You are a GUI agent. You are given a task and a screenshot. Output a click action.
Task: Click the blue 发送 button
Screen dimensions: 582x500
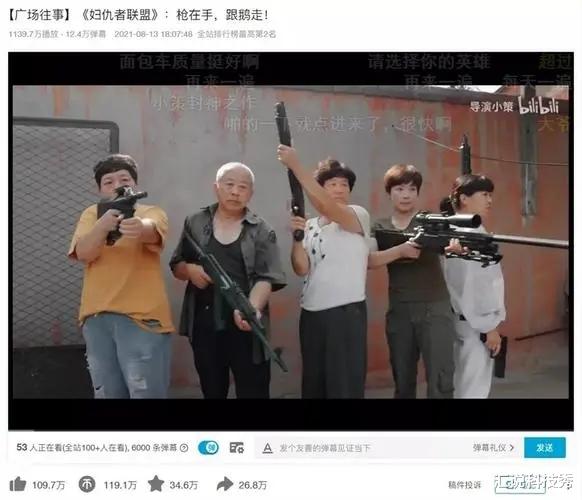pos(545,448)
